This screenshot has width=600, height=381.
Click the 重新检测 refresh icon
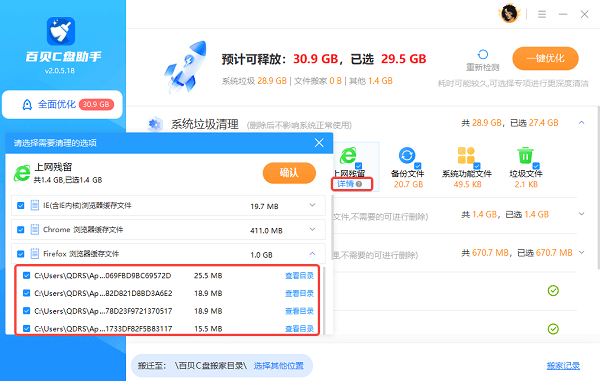coord(483,55)
